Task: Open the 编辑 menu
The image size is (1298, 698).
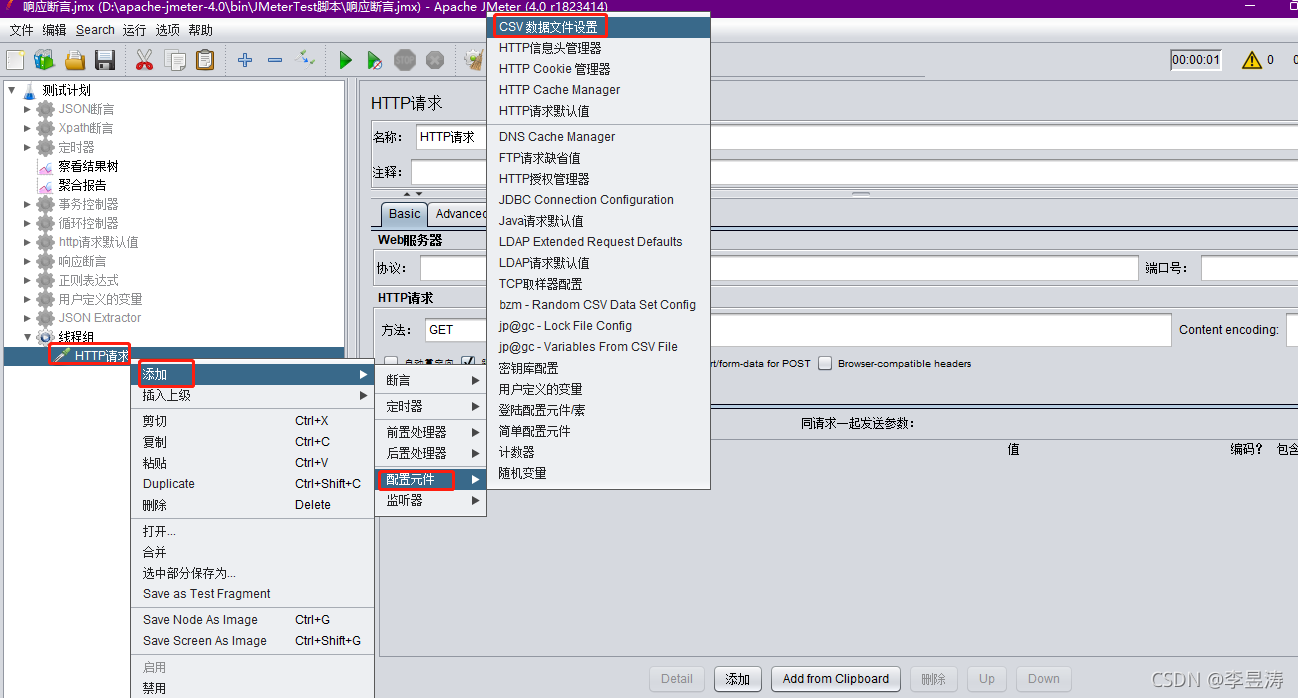Action: (x=54, y=30)
